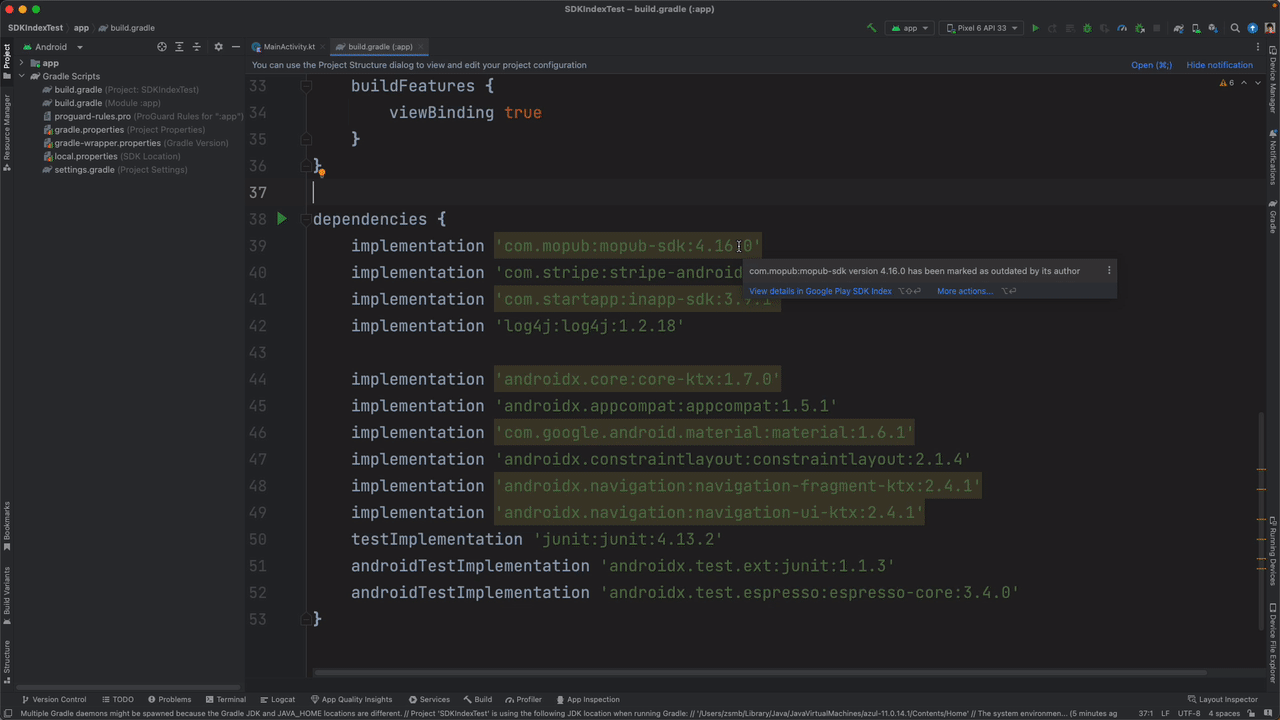This screenshot has width=1280, height=720.
Task: Click the UTF-8 encoding status bar widget
Action: point(1189,714)
